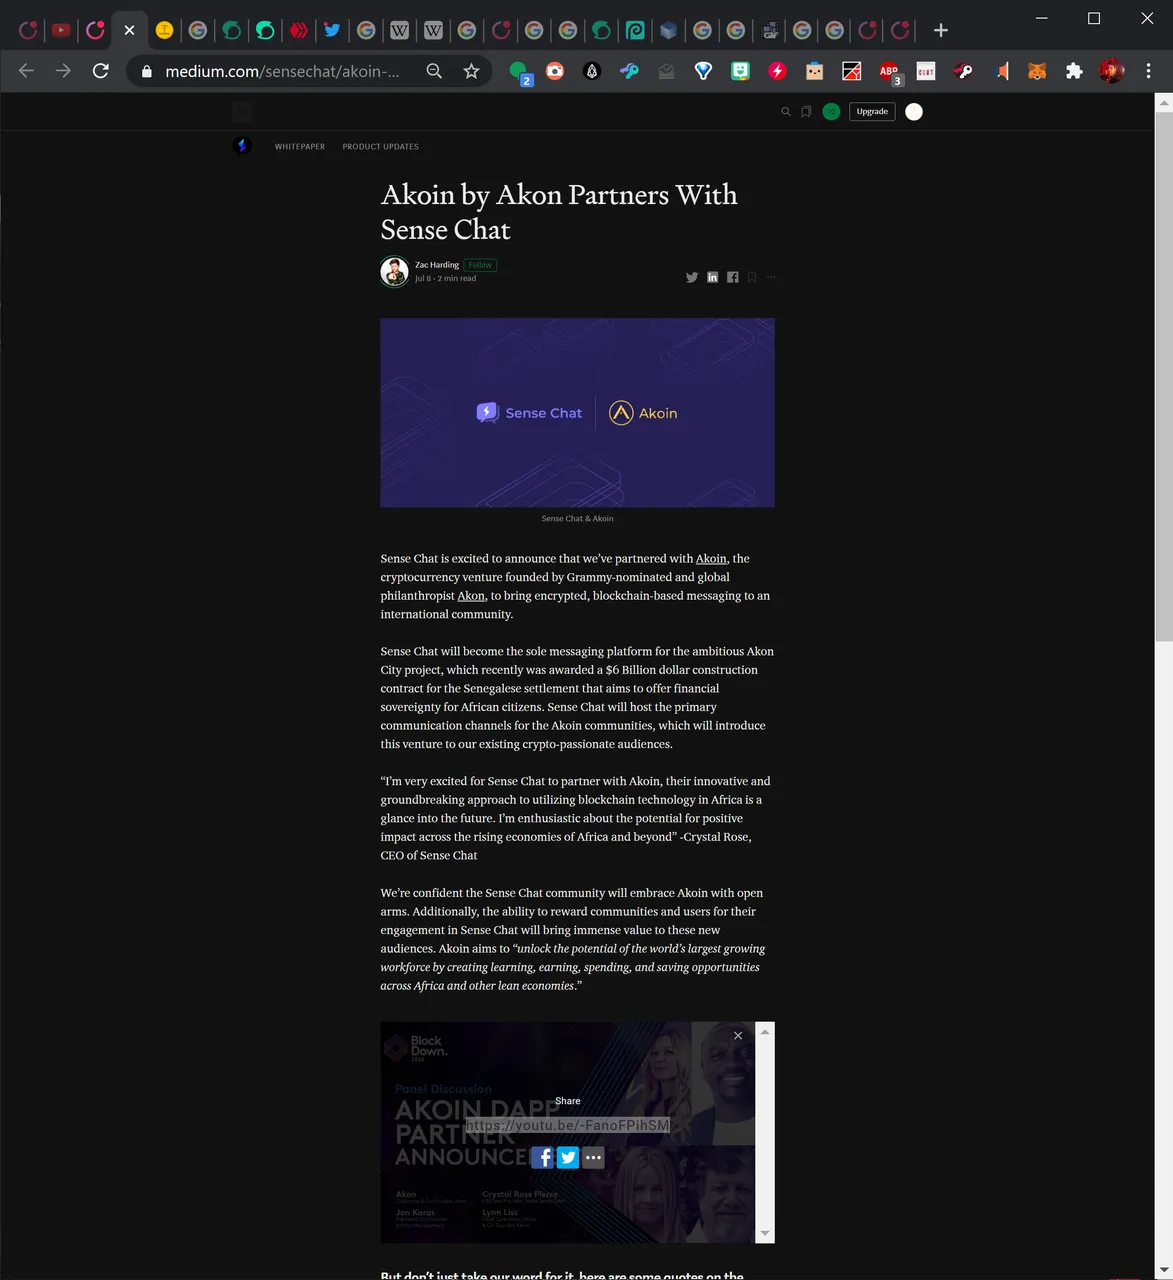The image size is (1173, 1280).
Task: Click the red key extension icon
Action: pyautogui.click(x=963, y=71)
